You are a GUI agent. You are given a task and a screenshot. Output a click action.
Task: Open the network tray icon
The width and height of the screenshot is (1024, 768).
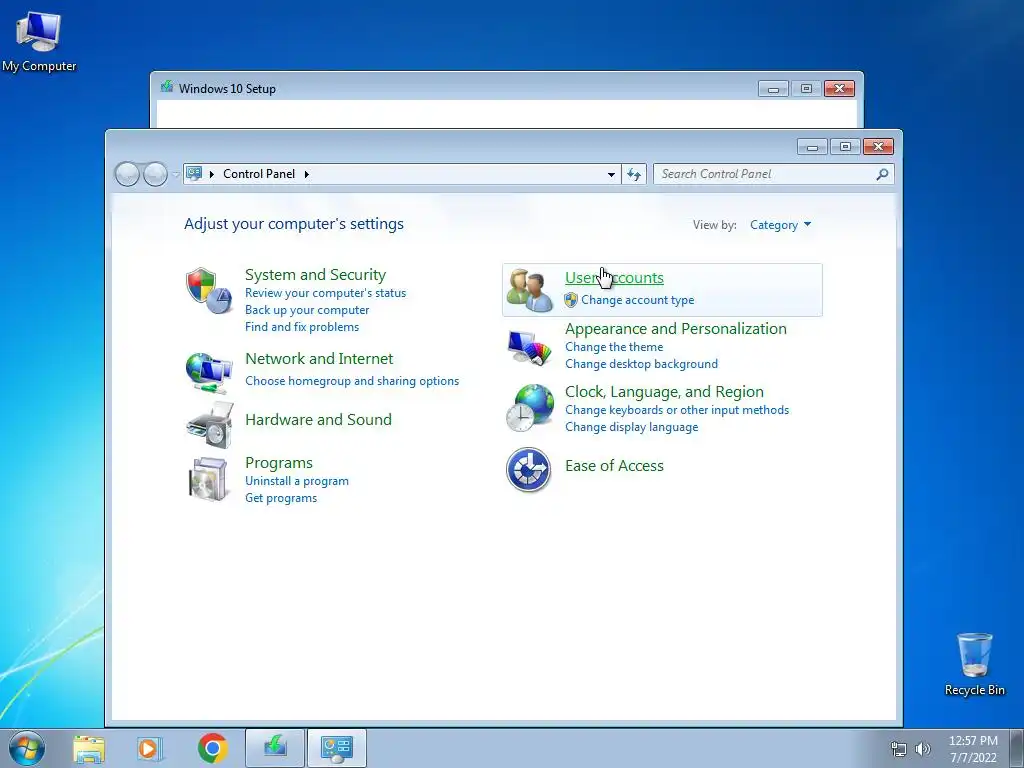(x=899, y=749)
